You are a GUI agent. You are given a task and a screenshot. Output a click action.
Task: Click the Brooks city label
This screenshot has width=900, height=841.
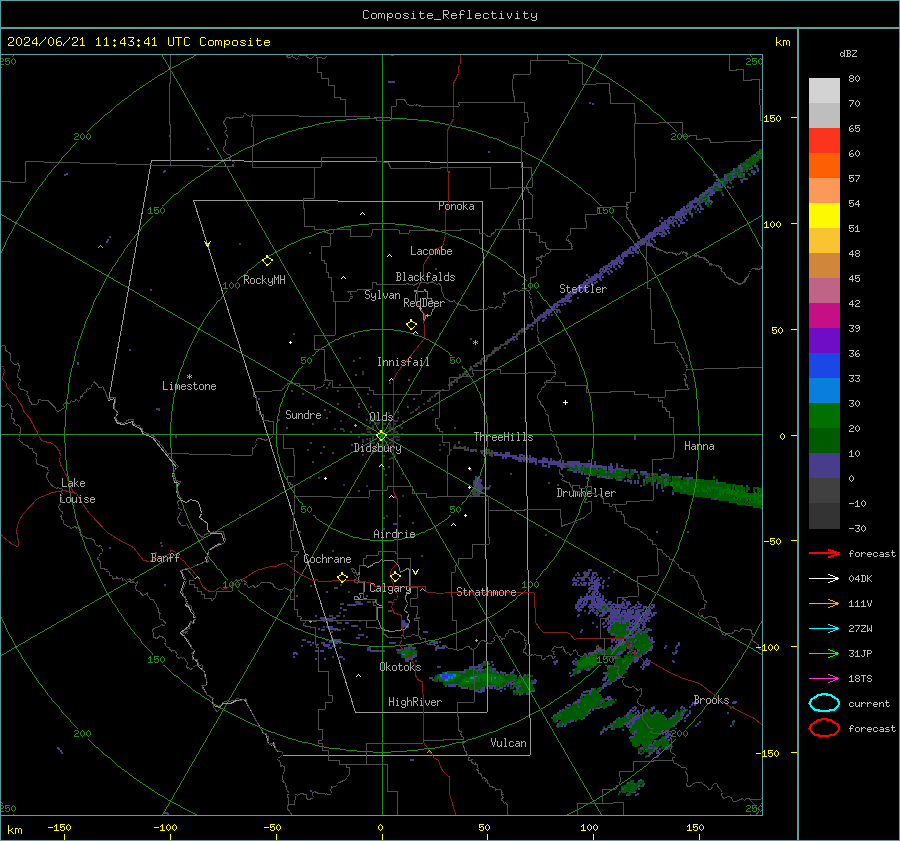coord(711,700)
